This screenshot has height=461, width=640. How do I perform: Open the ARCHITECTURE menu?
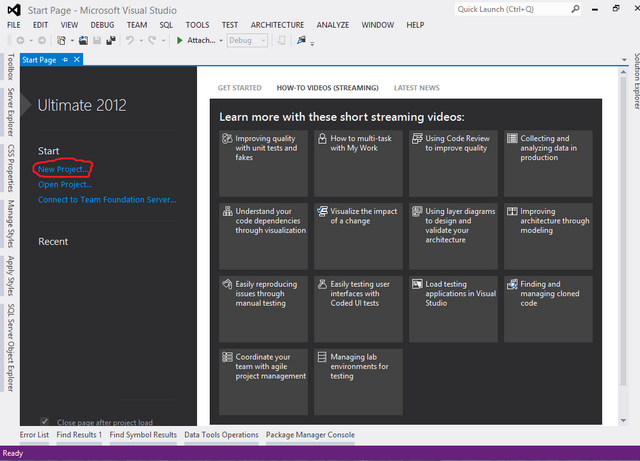click(x=277, y=25)
